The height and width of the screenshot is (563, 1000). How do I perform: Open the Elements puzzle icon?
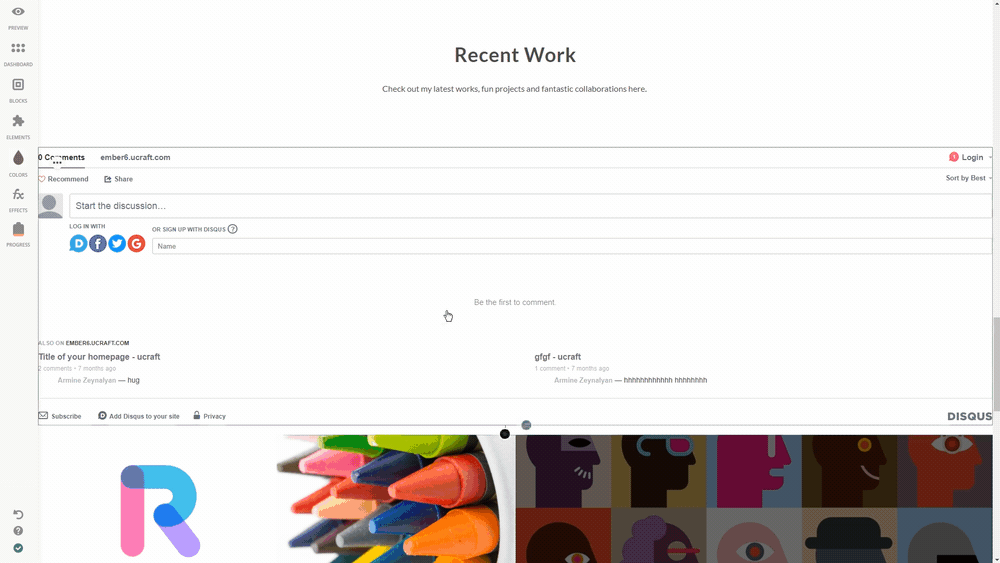[18, 121]
